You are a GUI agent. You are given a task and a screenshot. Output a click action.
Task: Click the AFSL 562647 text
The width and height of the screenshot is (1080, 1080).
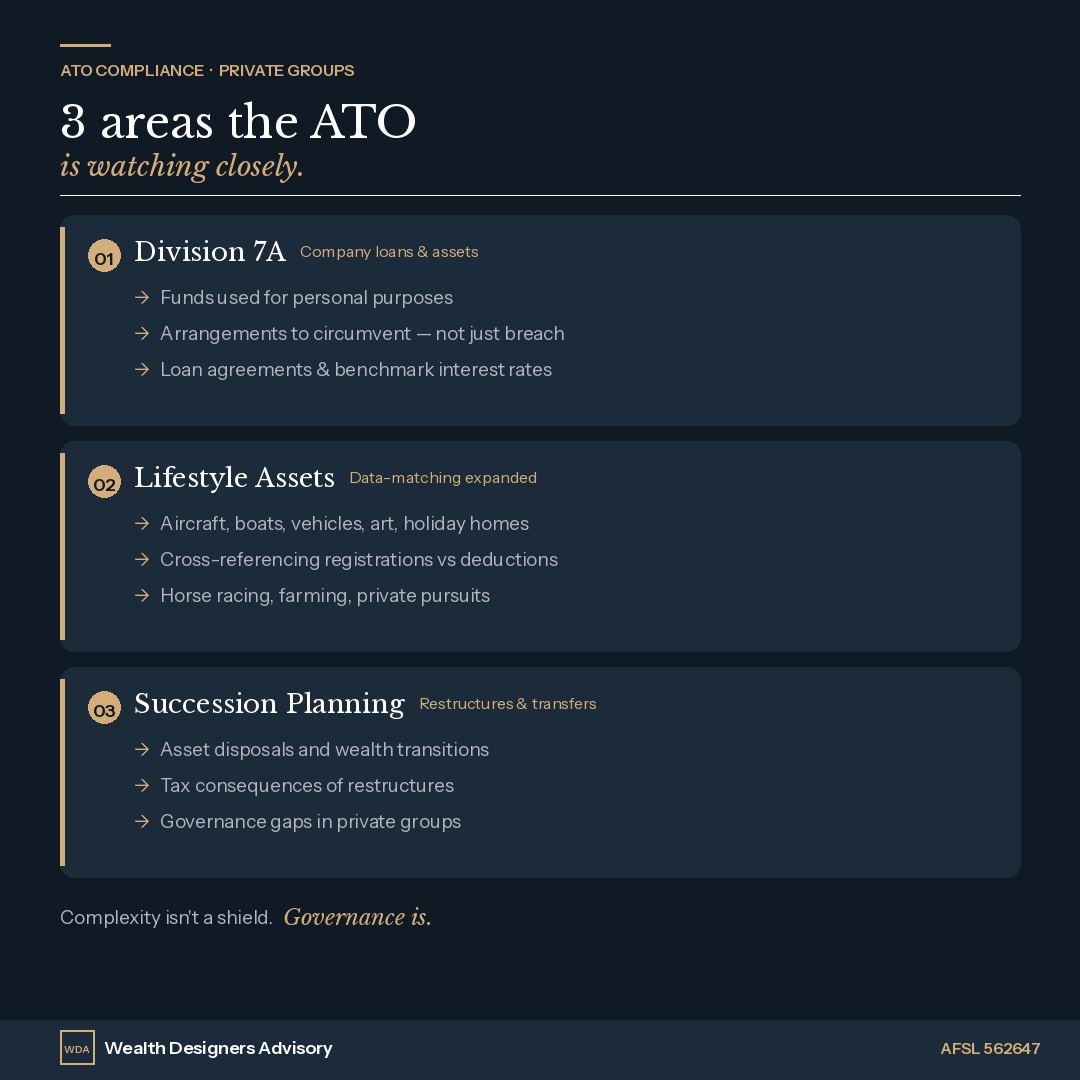point(990,1048)
